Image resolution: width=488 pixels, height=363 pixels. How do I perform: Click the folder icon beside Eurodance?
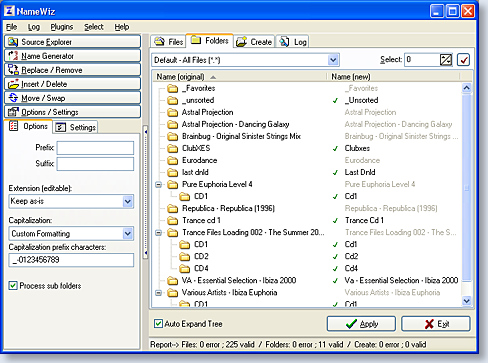[172, 160]
